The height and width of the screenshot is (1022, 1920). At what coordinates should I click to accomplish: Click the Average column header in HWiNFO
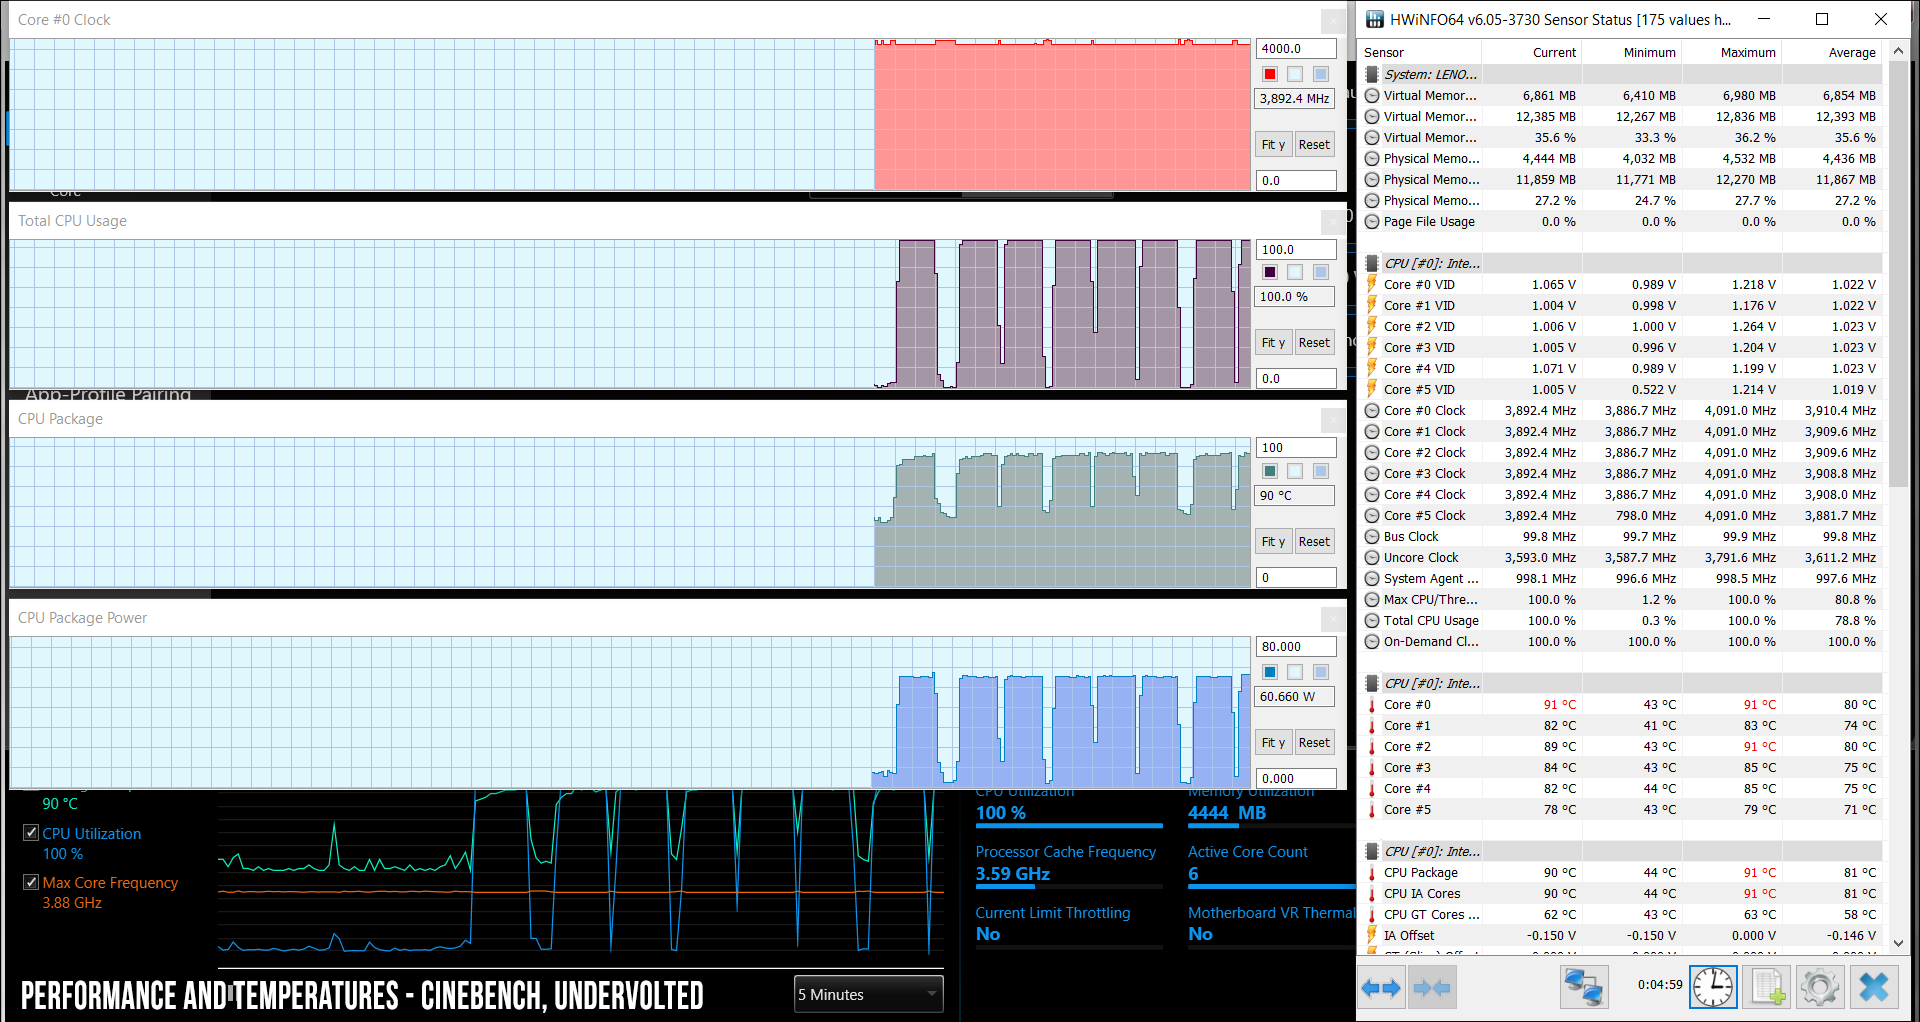pyautogui.click(x=1831, y=52)
